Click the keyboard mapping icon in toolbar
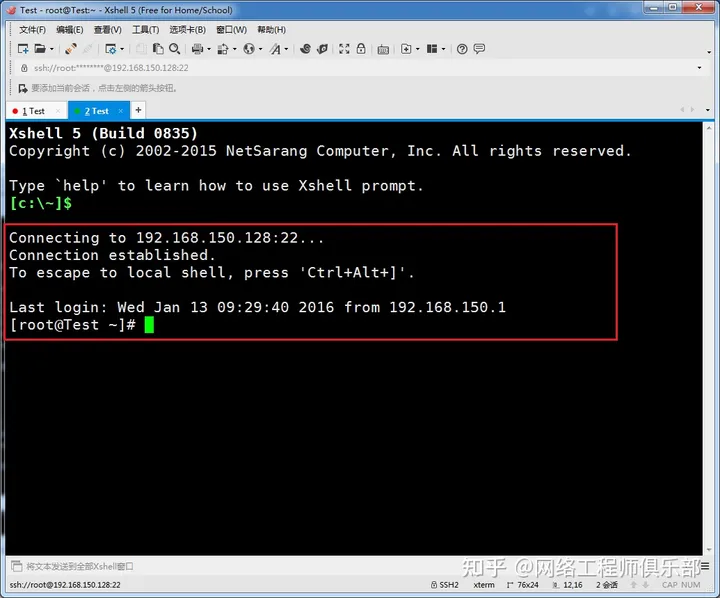 383,49
